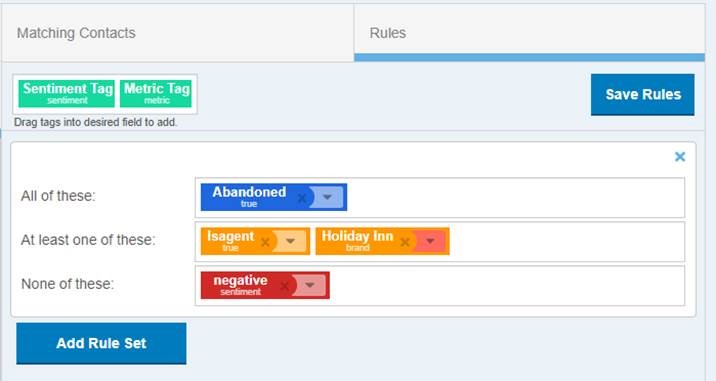This screenshot has width=716, height=381.
Task: Click the Save Rules button
Action: point(642,95)
